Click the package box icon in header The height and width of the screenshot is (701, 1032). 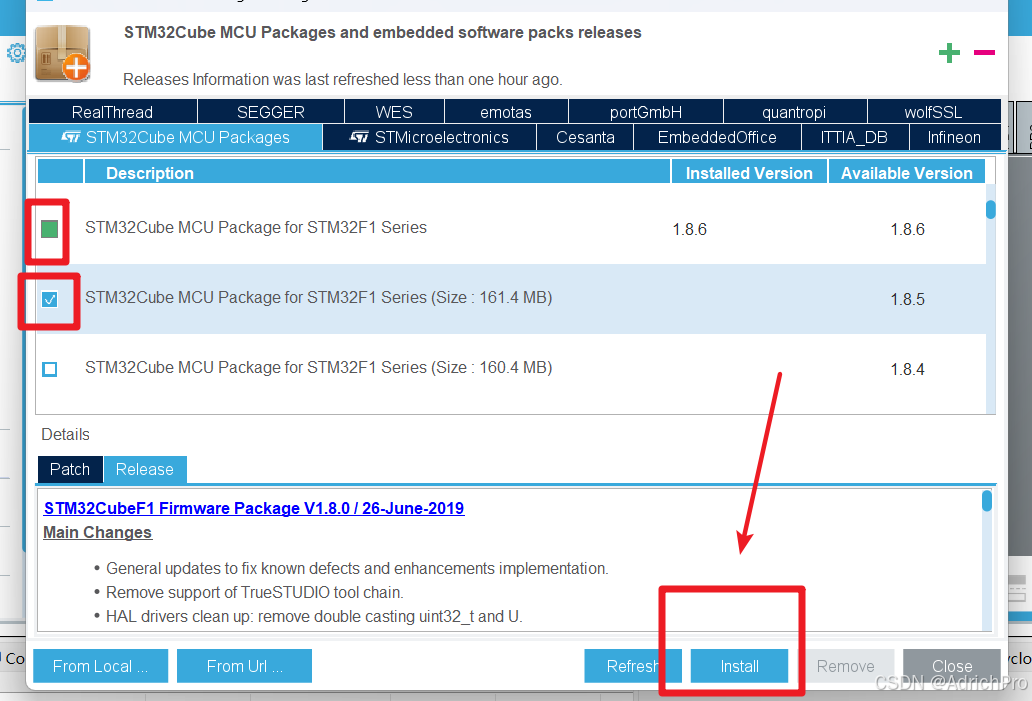tap(63, 53)
